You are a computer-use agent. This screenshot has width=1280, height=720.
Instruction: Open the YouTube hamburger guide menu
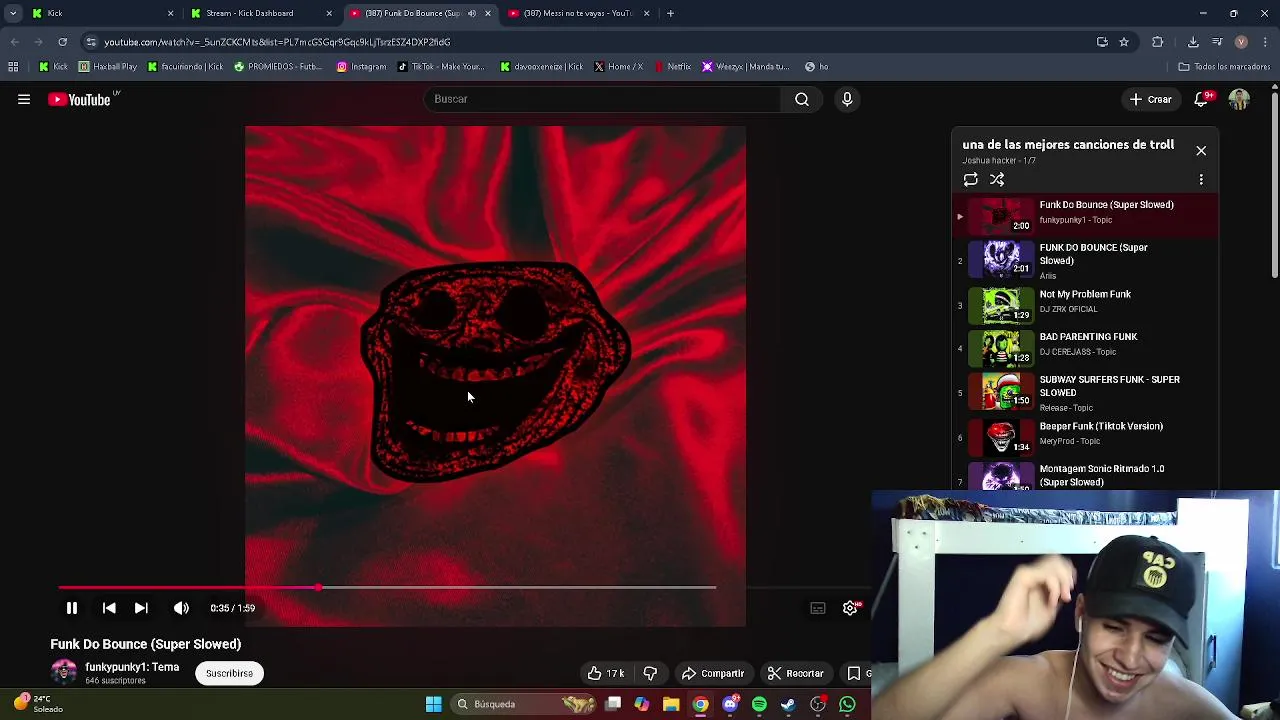(24, 99)
